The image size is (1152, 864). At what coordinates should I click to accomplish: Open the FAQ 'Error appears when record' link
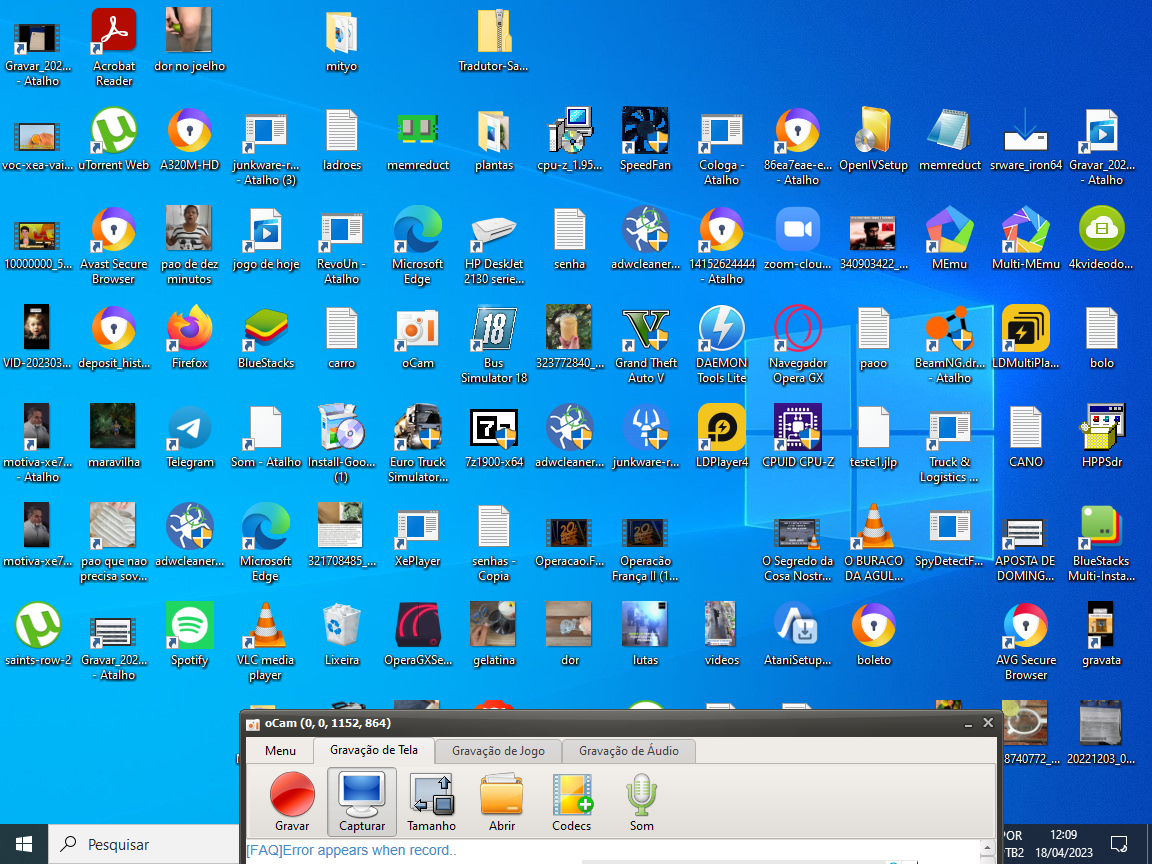coord(351,850)
